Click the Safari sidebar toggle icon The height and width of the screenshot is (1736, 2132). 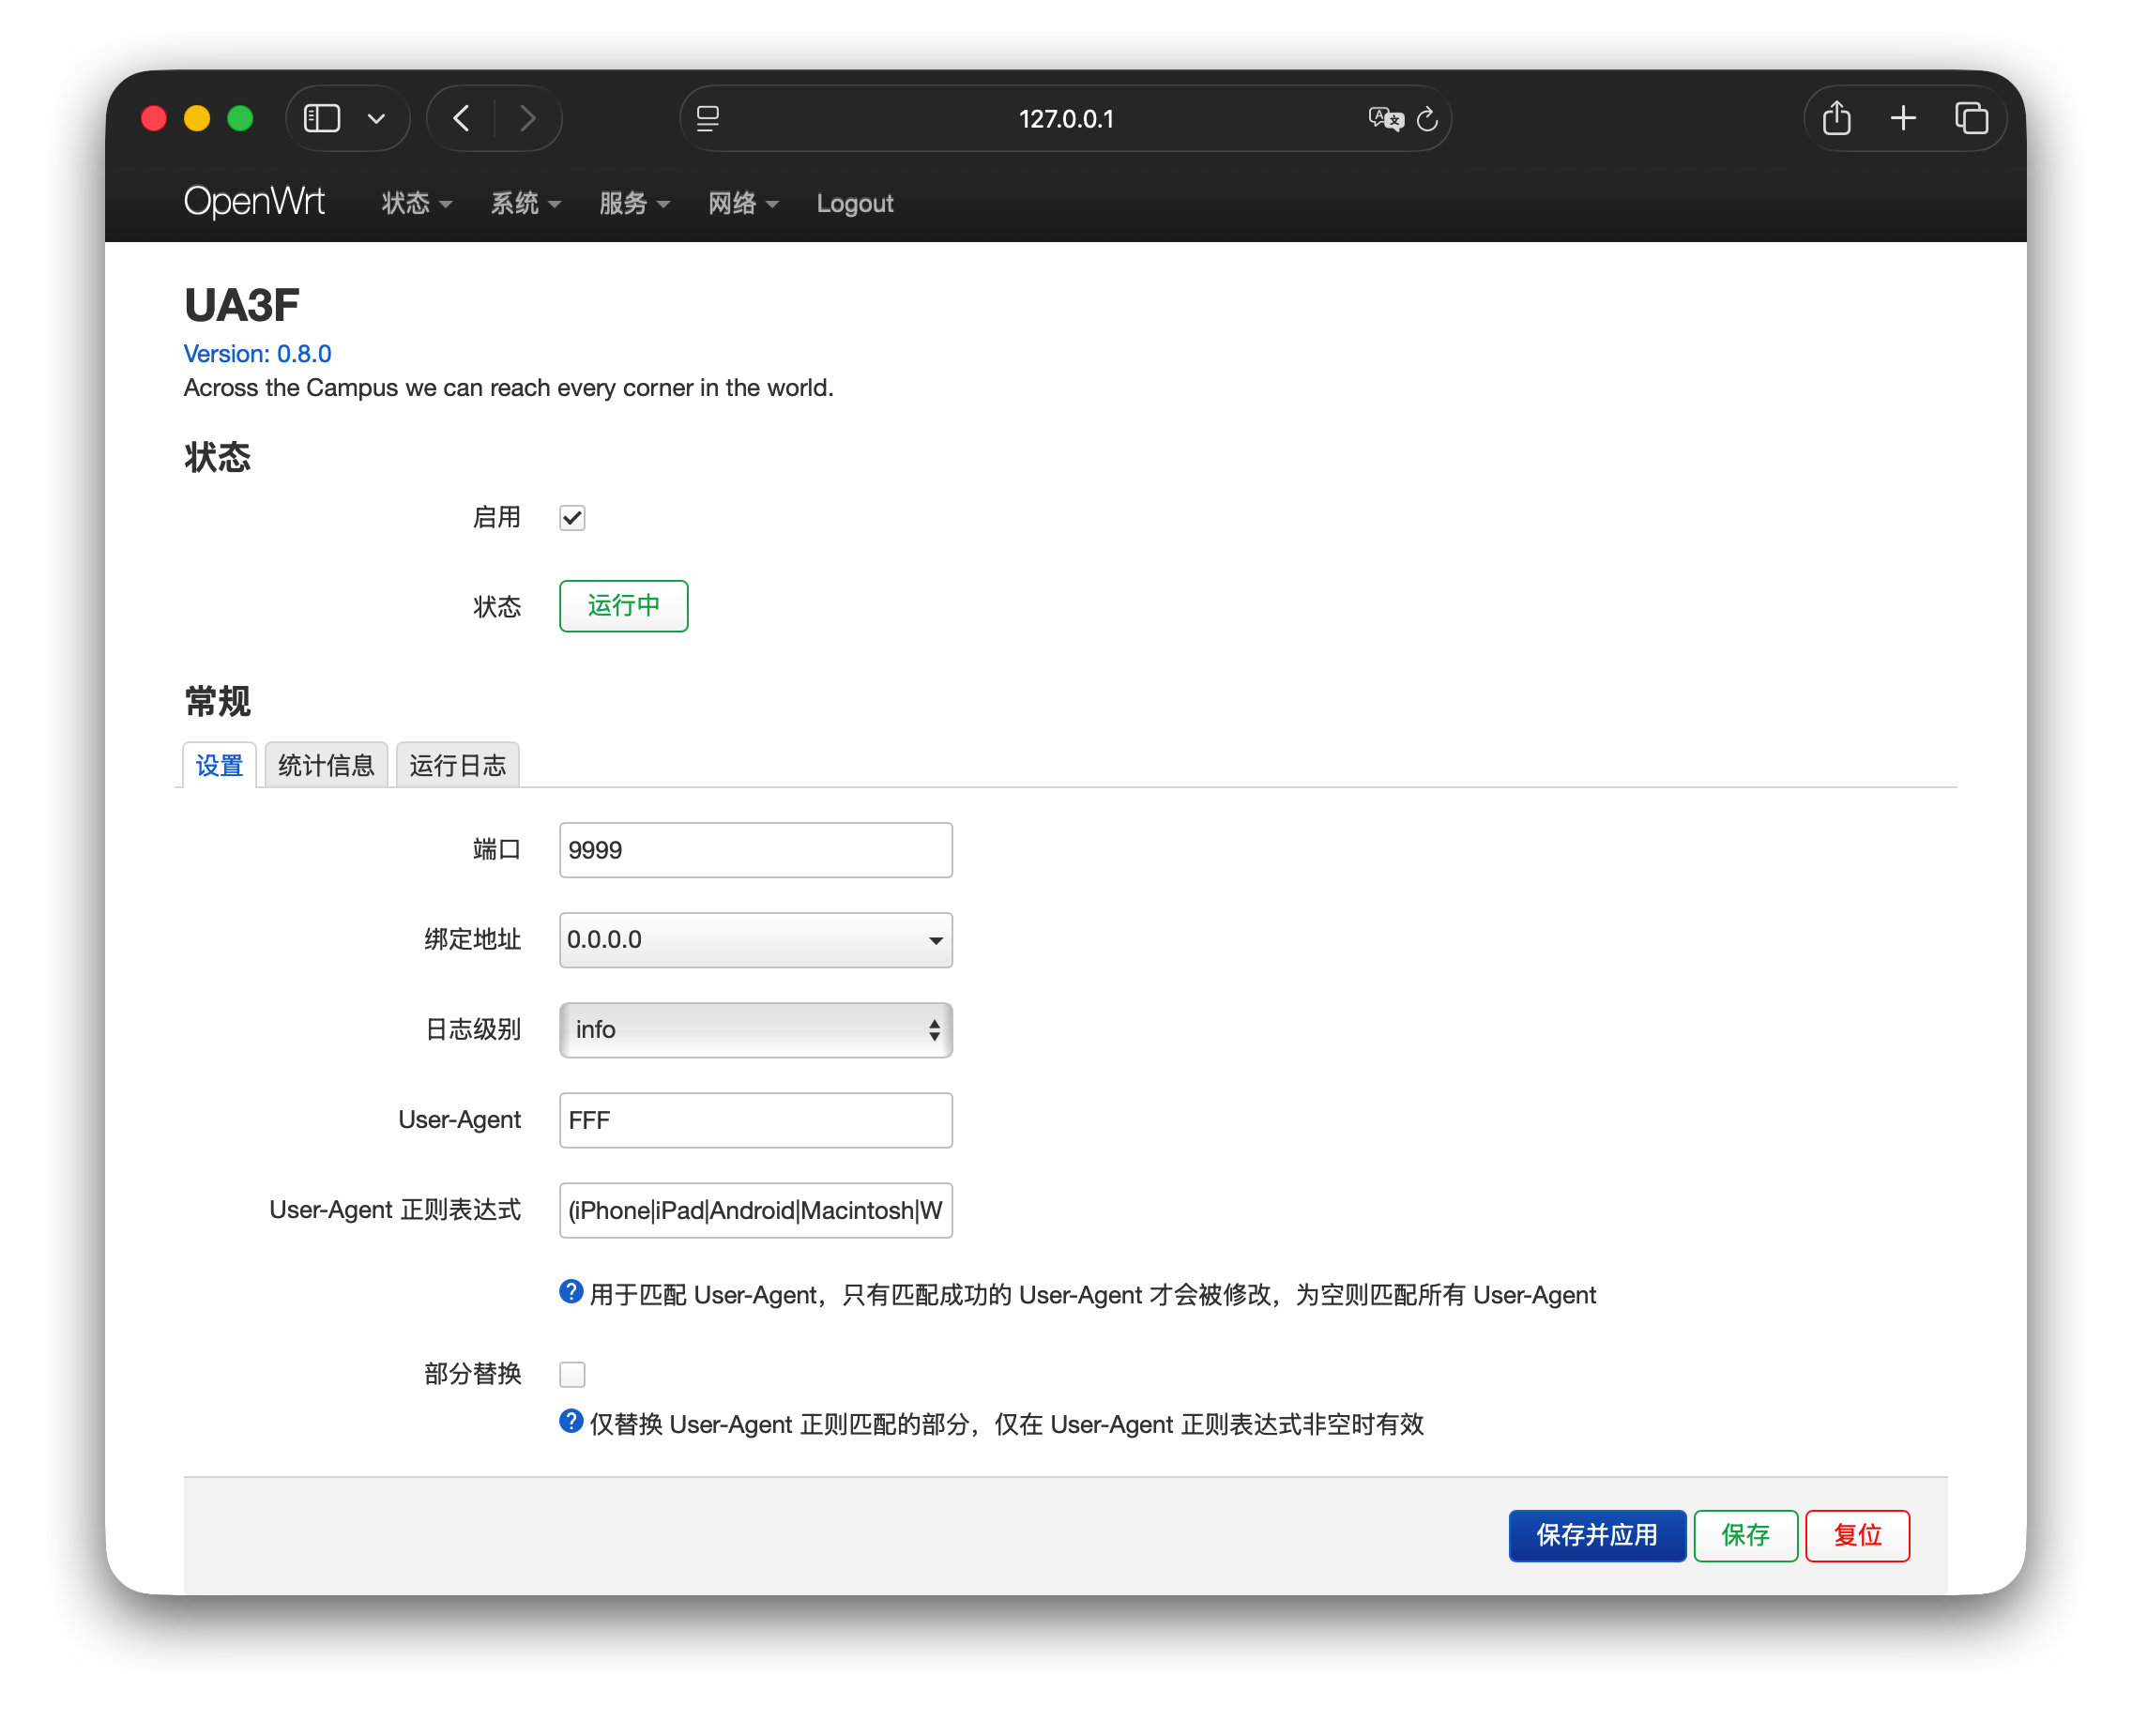(x=322, y=118)
